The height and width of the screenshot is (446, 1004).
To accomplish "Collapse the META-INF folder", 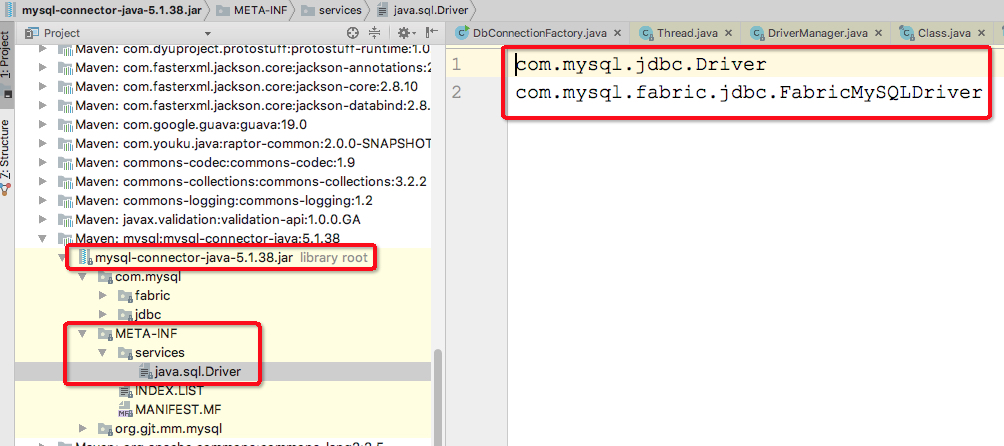I will (x=82, y=333).
